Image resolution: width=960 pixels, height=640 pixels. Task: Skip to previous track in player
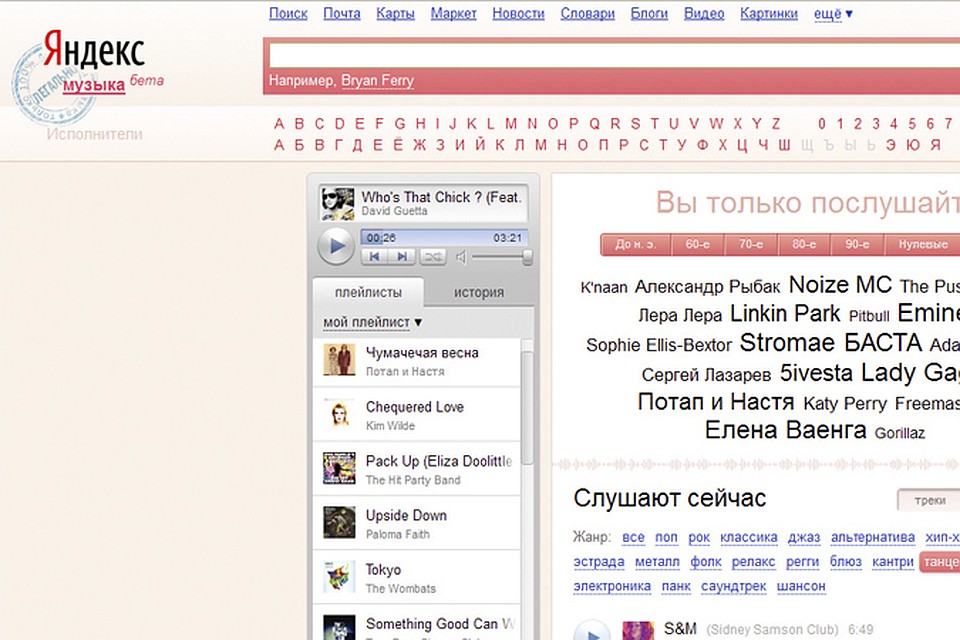375,257
